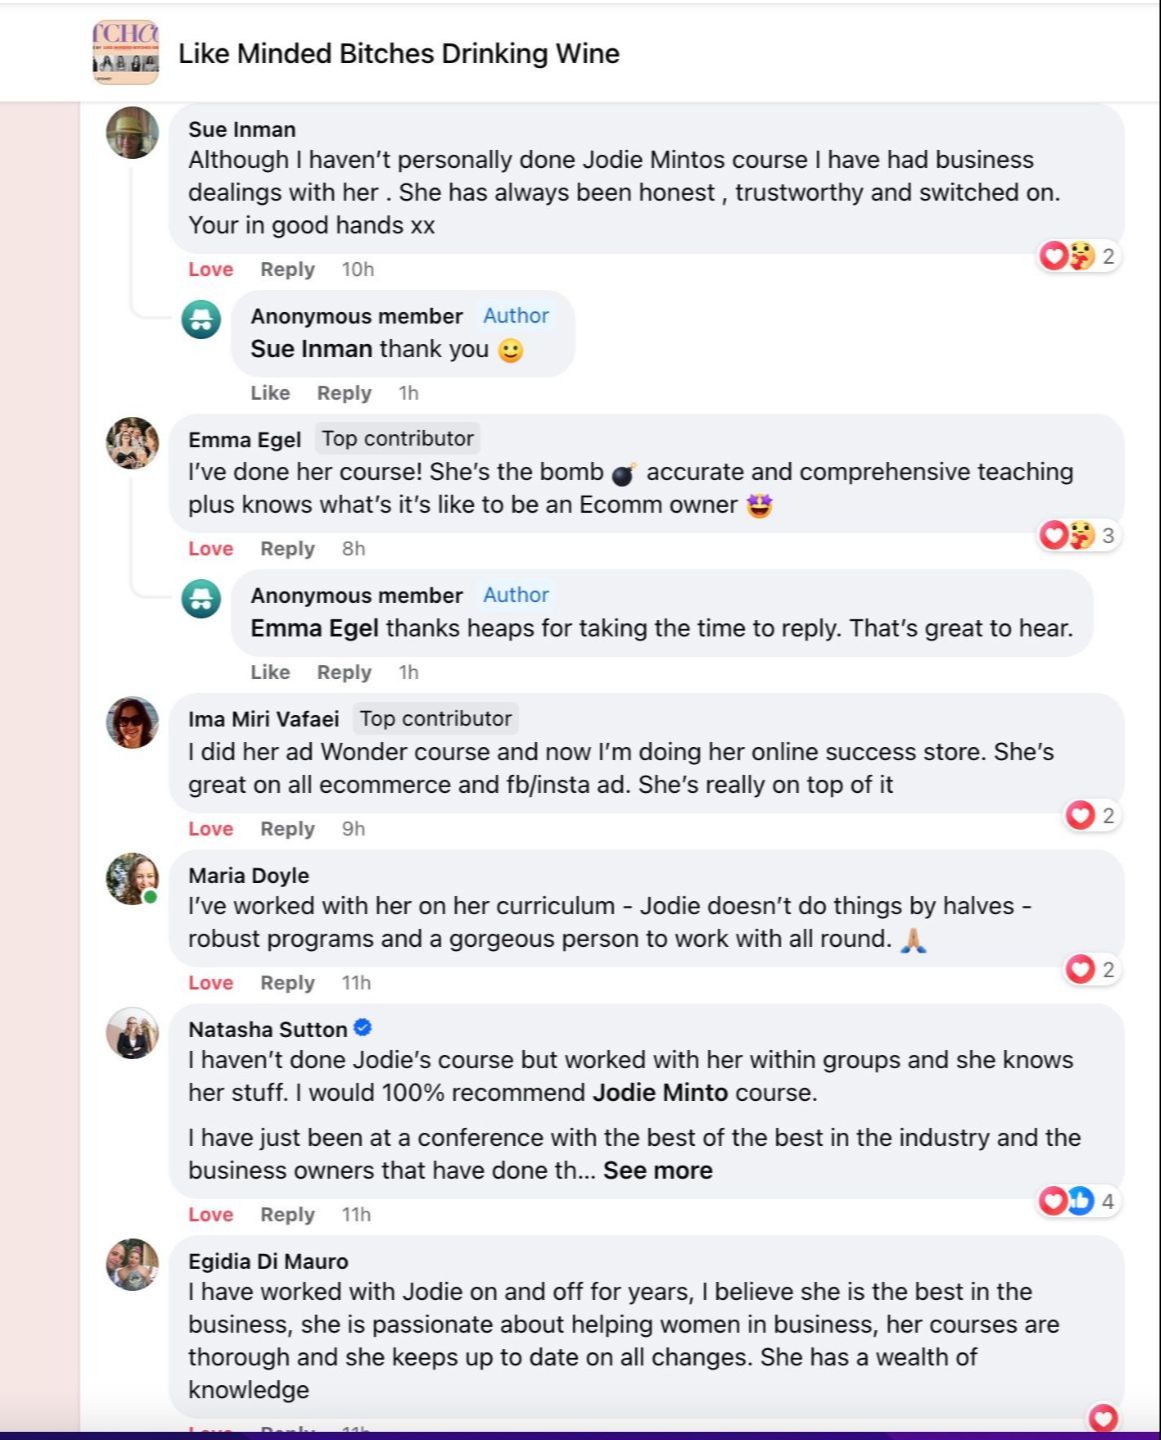Click Egidia Di Mauro's avatar
The width and height of the screenshot is (1161, 1440).
pyautogui.click(x=133, y=1265)
